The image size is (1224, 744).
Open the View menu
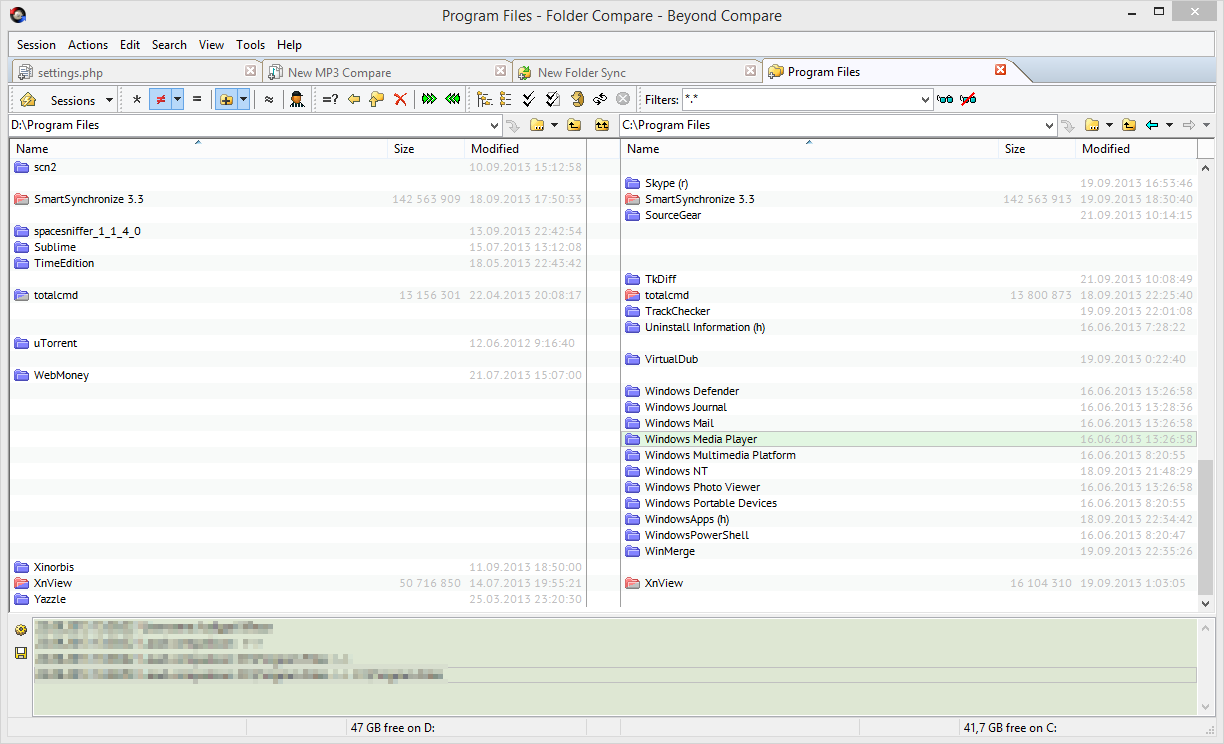coord(211,45)
